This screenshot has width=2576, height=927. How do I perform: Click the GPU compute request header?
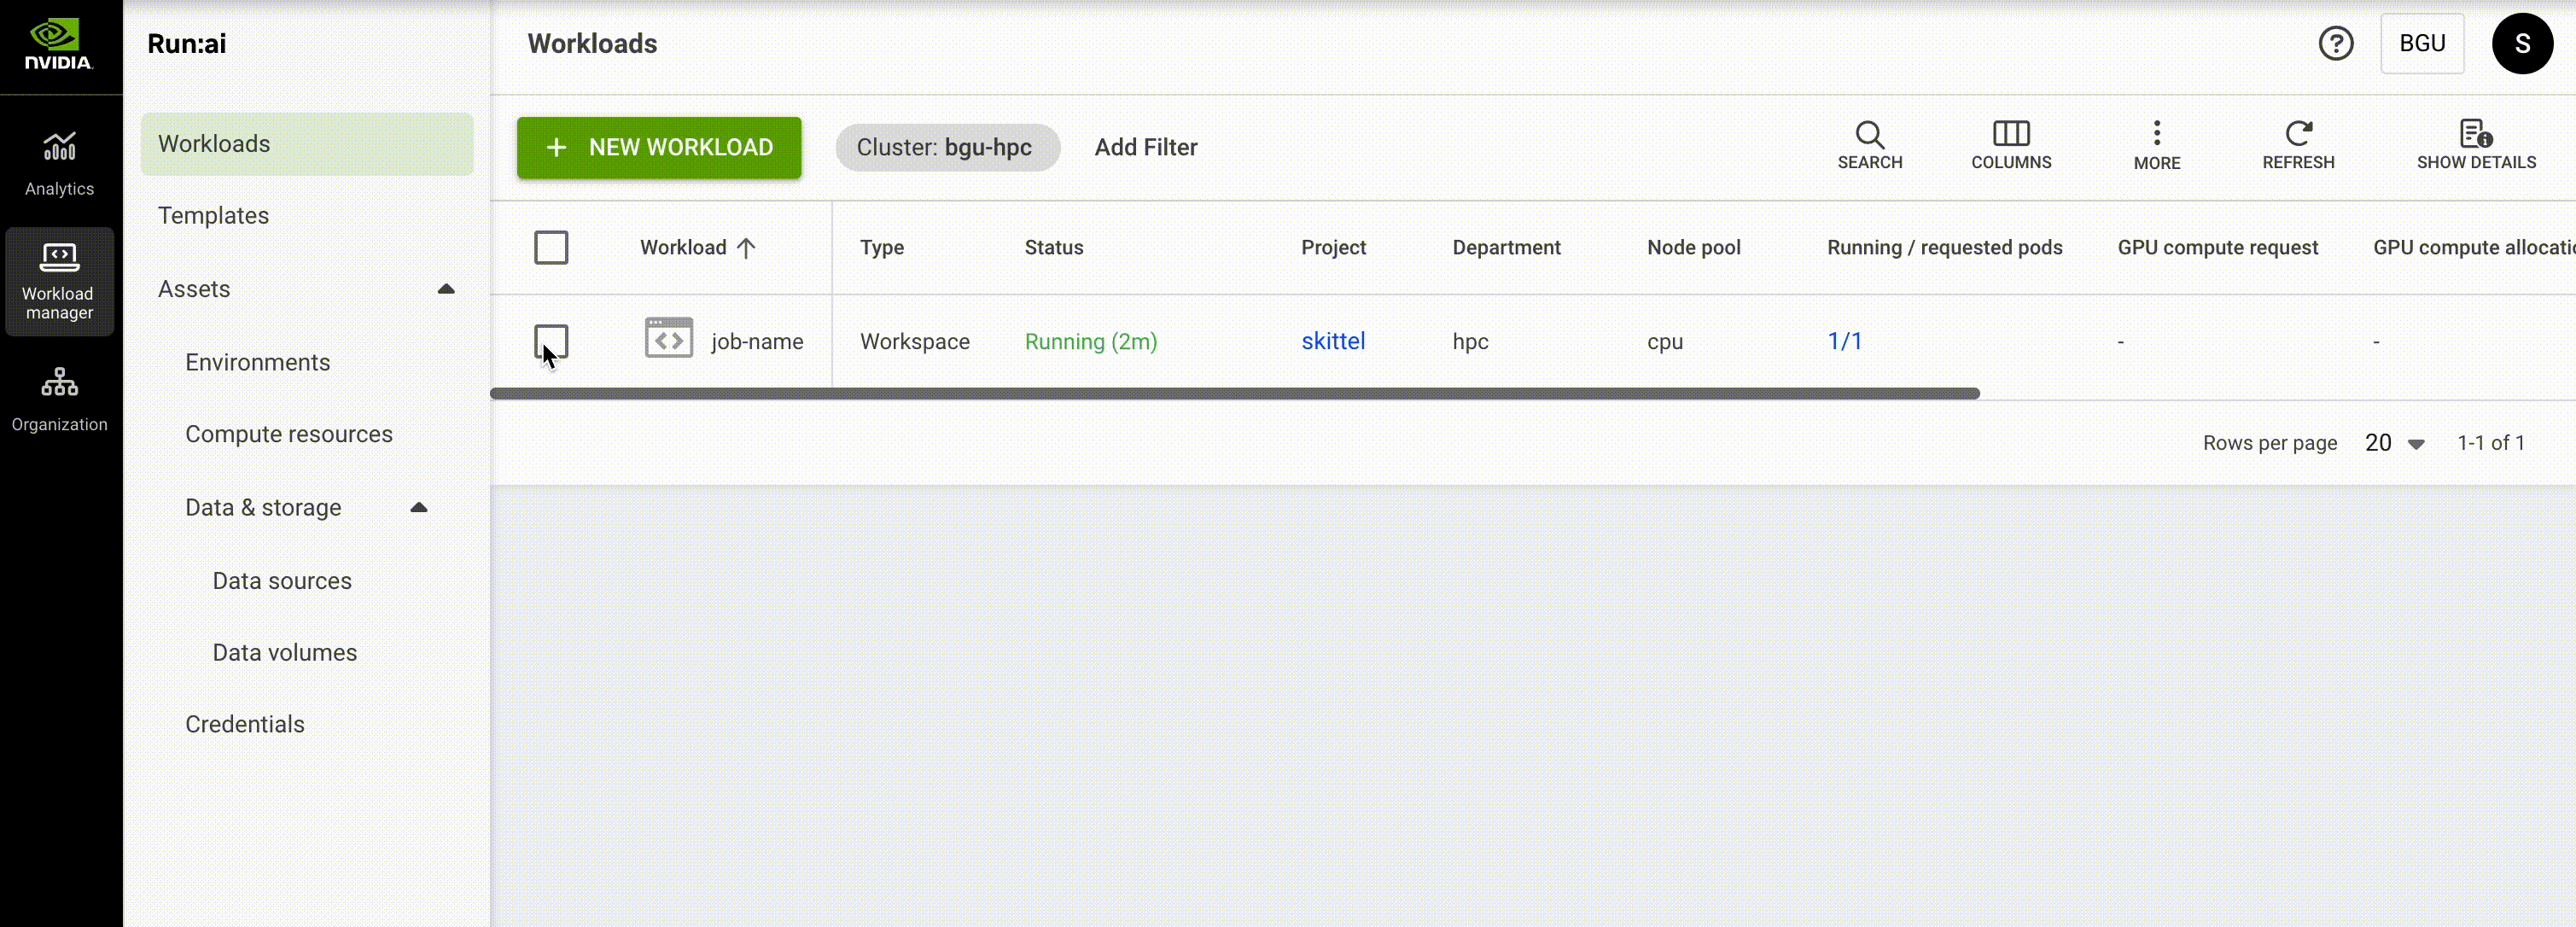point(2217,247)
